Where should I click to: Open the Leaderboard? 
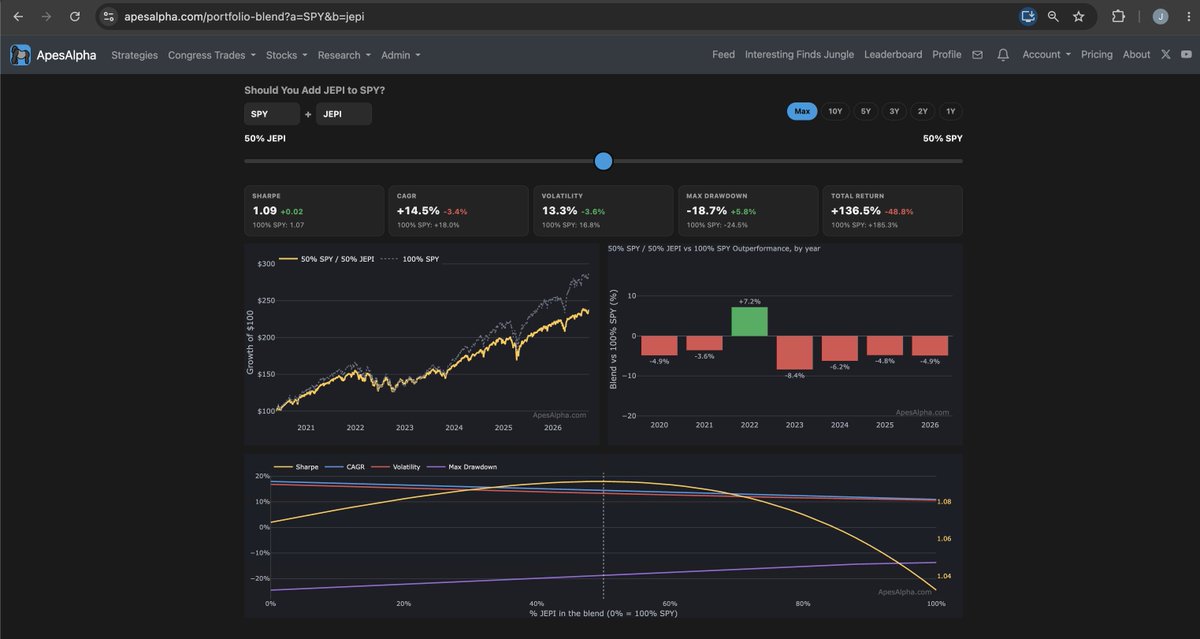(893, 55)
